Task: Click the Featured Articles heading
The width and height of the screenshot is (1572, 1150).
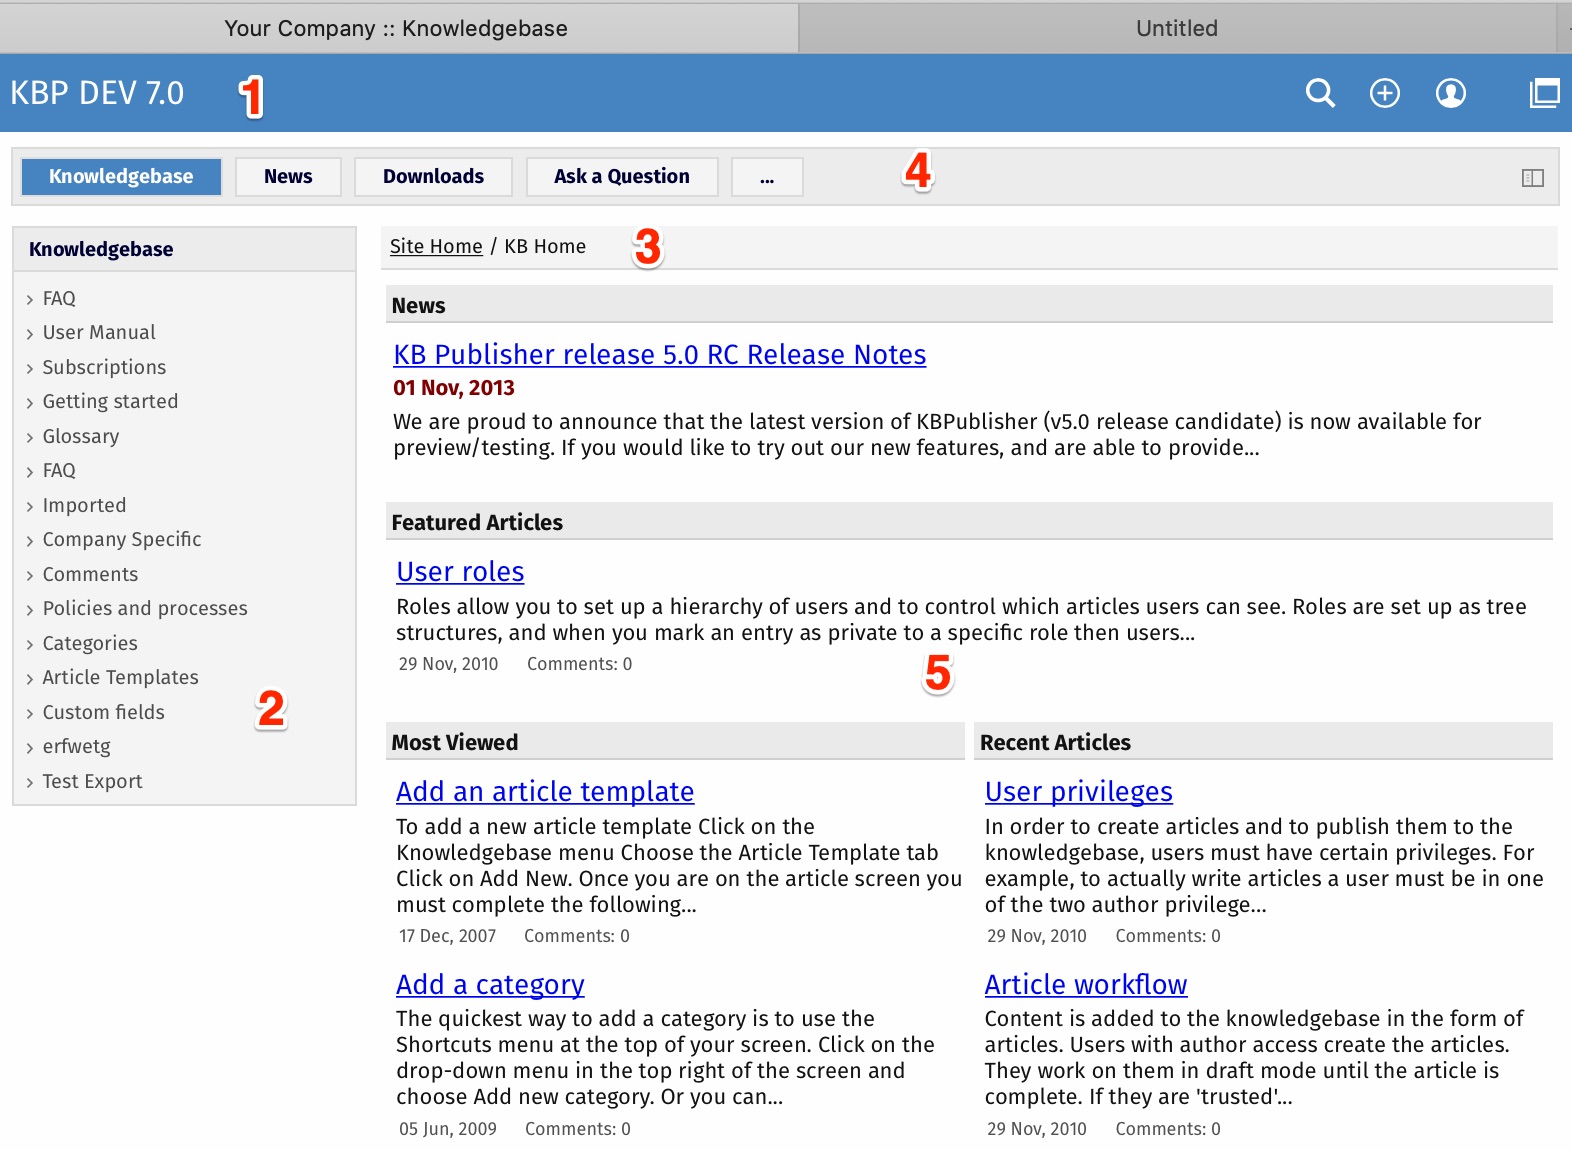Action: (x=477, y=523)
